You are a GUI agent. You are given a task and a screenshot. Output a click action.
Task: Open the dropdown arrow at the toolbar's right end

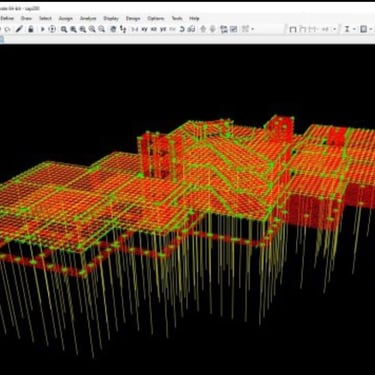click(x=371, y=29)
